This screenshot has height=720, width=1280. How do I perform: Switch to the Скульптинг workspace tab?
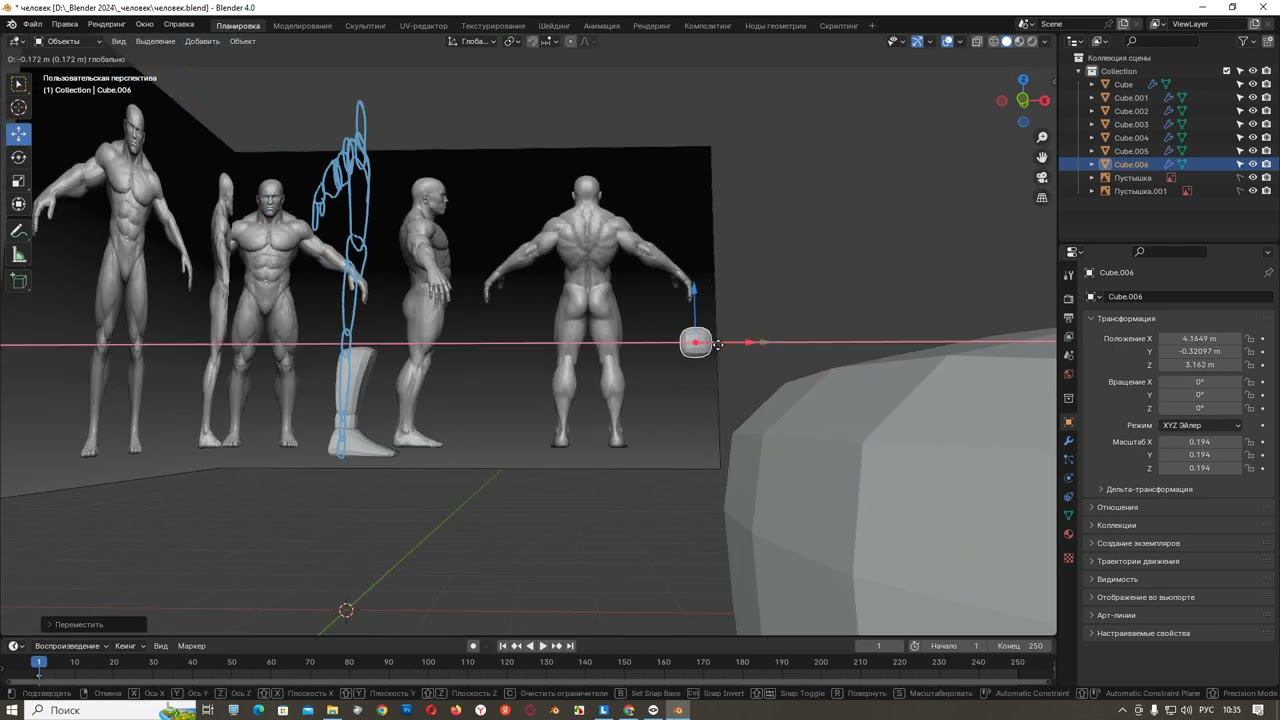tap(366, 25)
